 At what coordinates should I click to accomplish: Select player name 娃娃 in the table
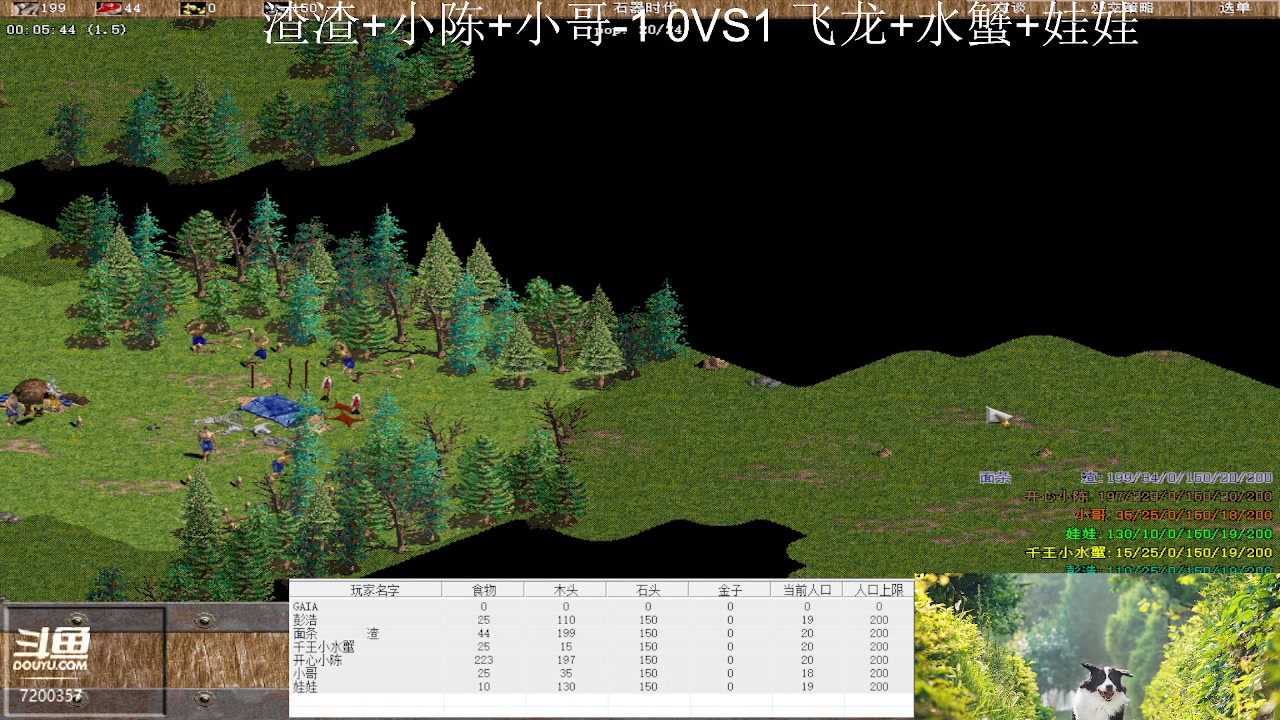coord(305,687)
